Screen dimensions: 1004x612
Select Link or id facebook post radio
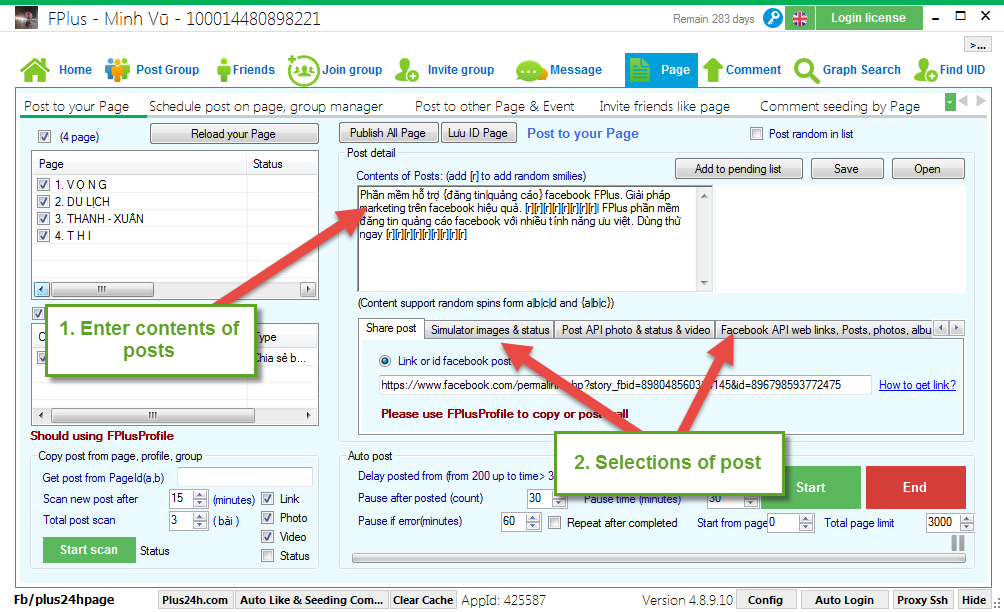point(385,361)
